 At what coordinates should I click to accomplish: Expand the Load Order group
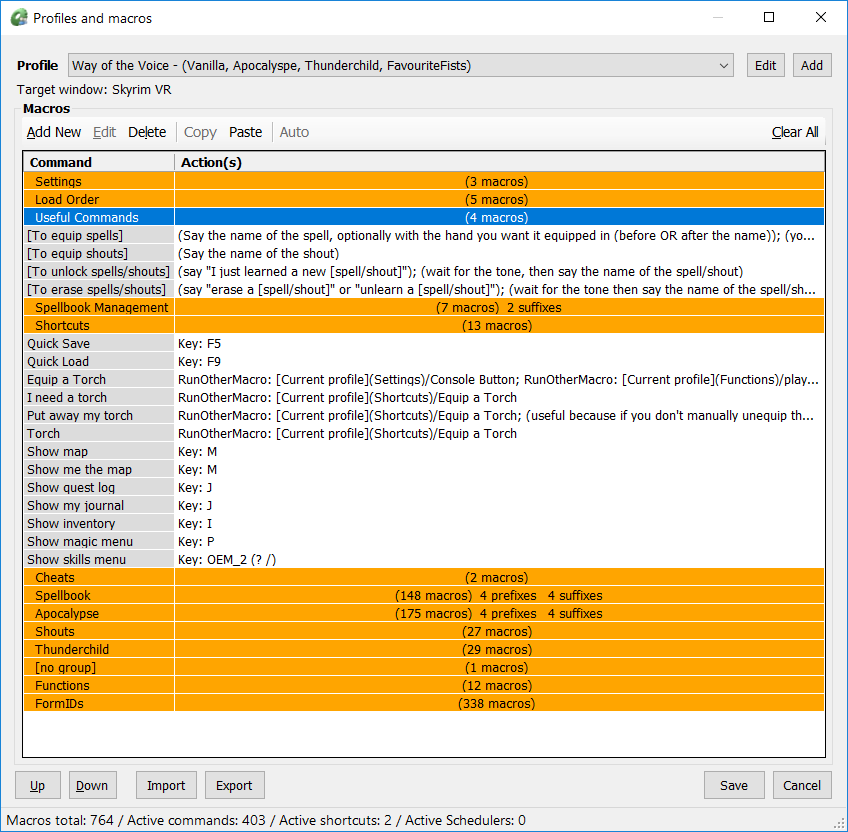(67, 200)
